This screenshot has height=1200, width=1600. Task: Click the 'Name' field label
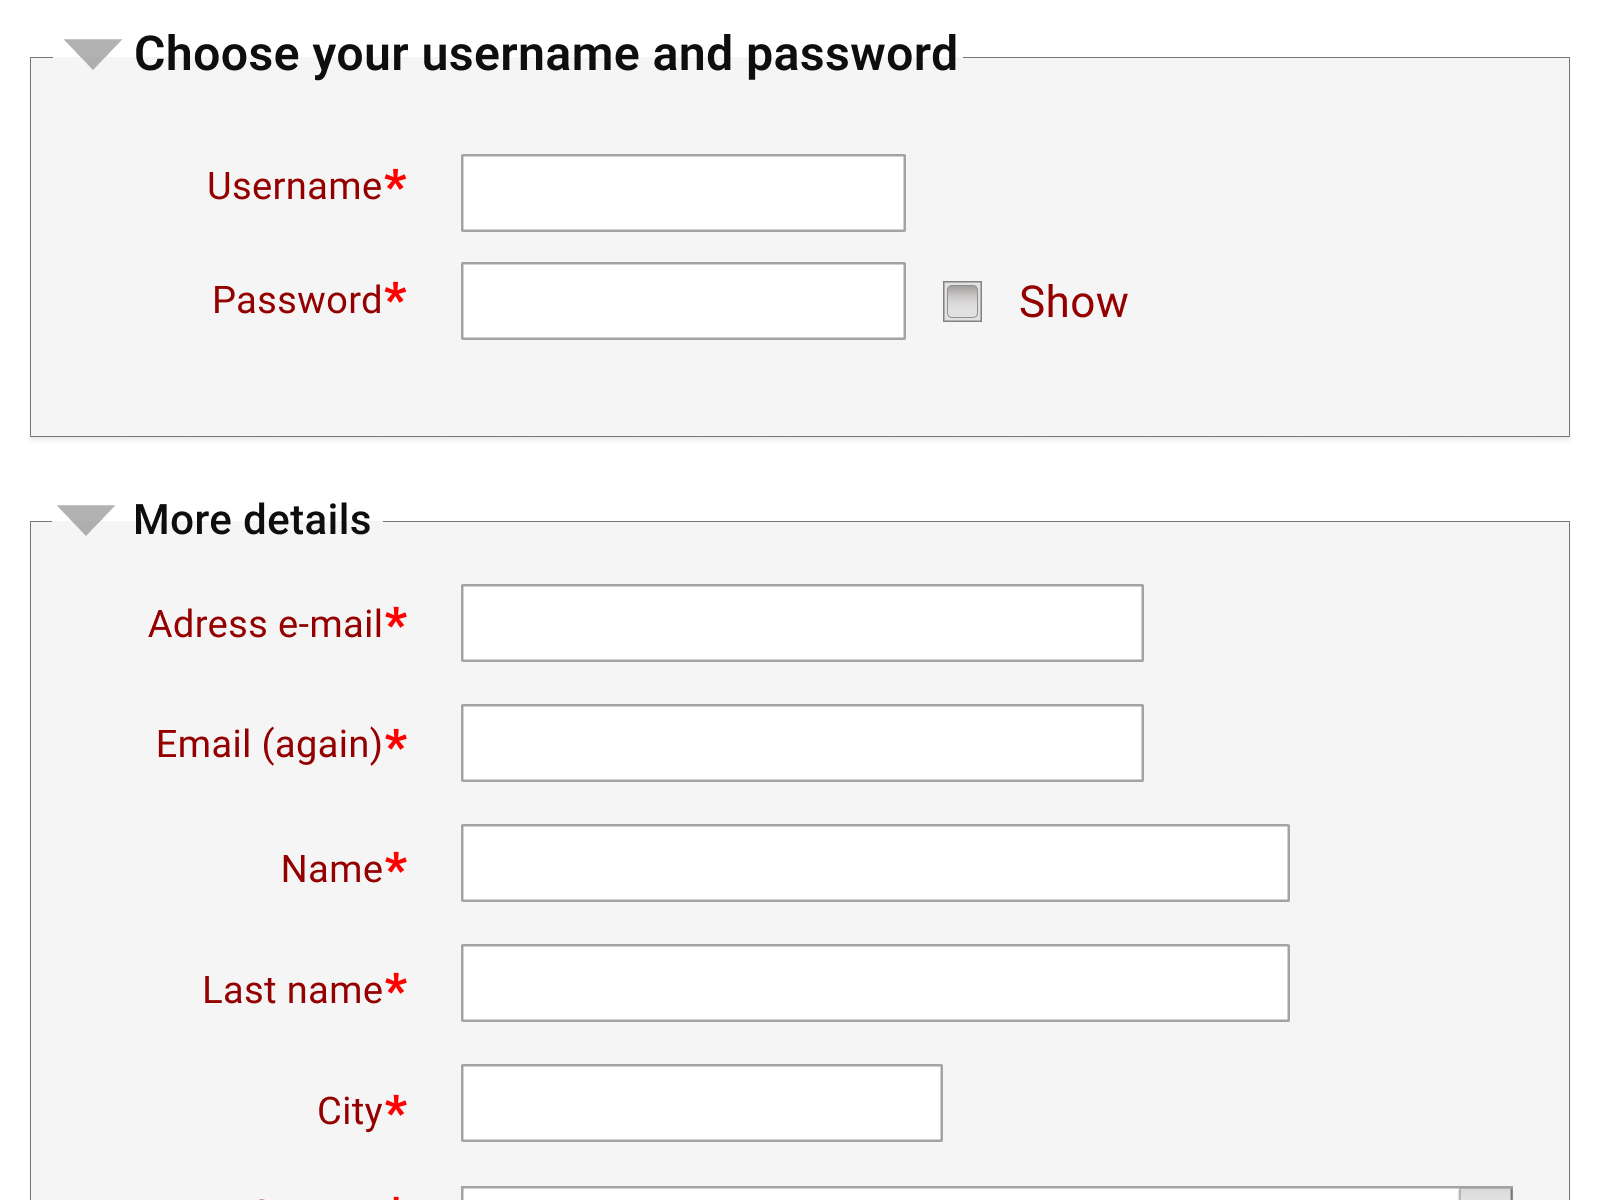click(332, 870)
